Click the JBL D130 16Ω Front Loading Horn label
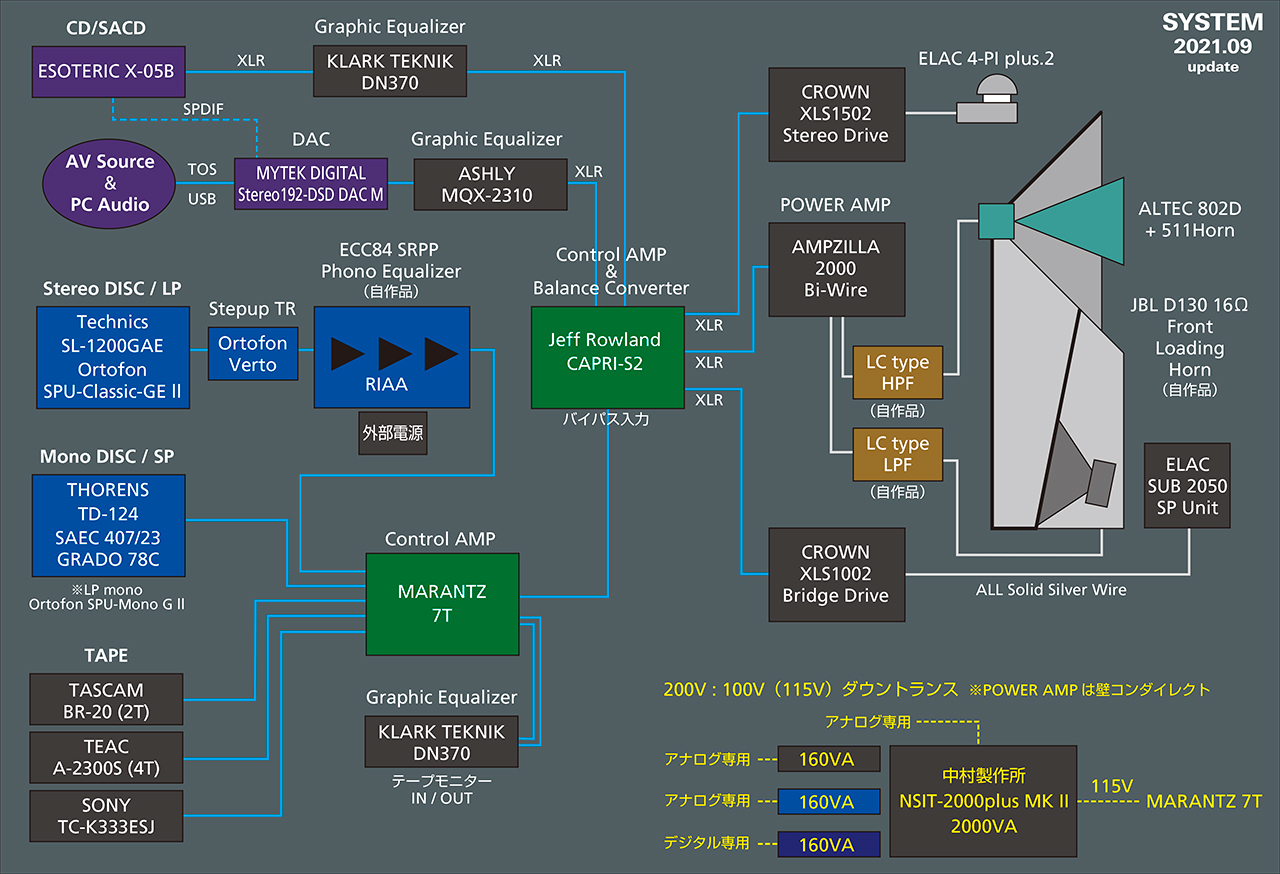Screen dimensions: 1280x874 (1189, 349)
